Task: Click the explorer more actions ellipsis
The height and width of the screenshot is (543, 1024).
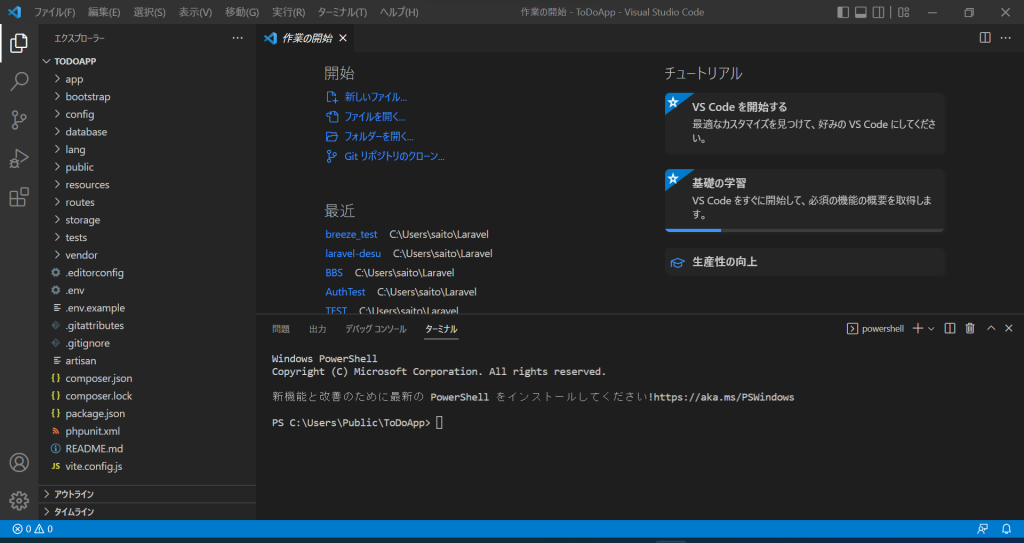Action: click(238, 39)
